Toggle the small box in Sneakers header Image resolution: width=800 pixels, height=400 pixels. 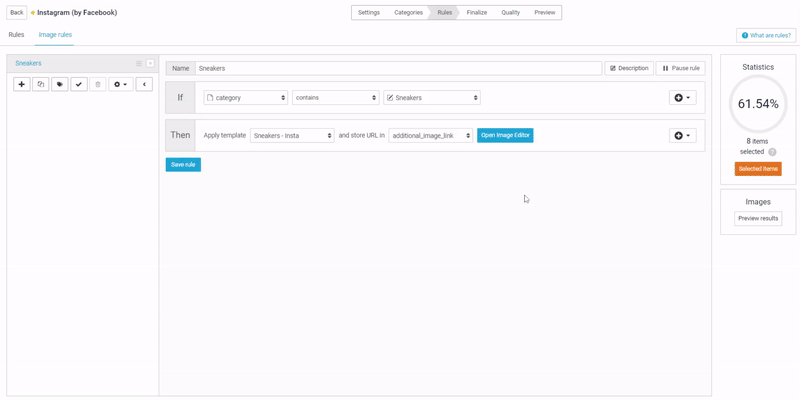(x=150, y=63)
